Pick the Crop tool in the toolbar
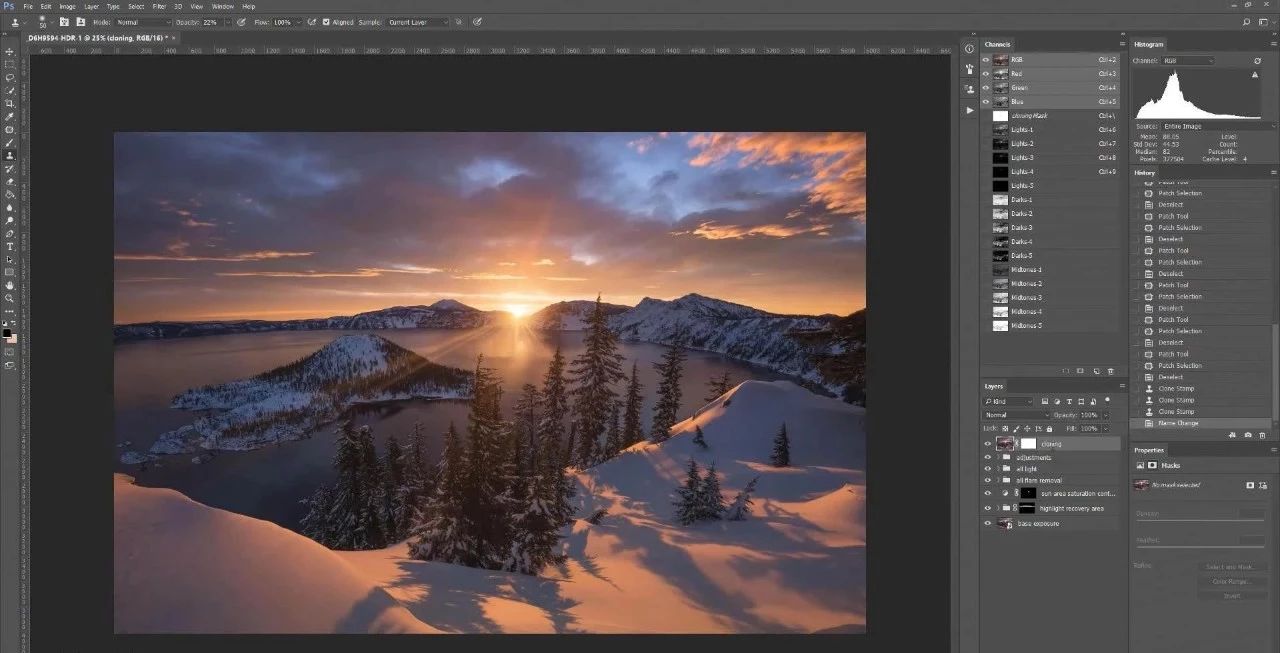 tap(10, 104)
